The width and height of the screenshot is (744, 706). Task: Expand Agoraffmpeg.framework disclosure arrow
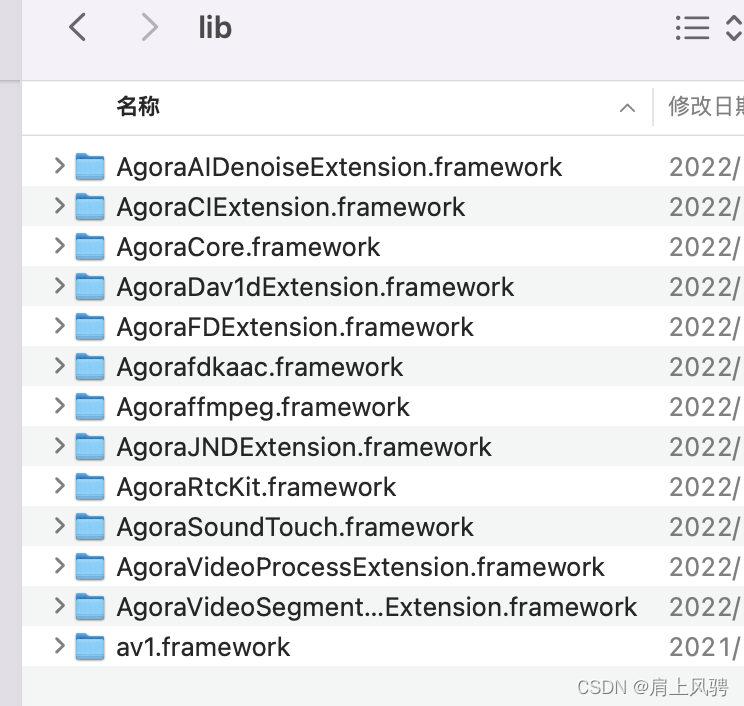pos(59,406)
